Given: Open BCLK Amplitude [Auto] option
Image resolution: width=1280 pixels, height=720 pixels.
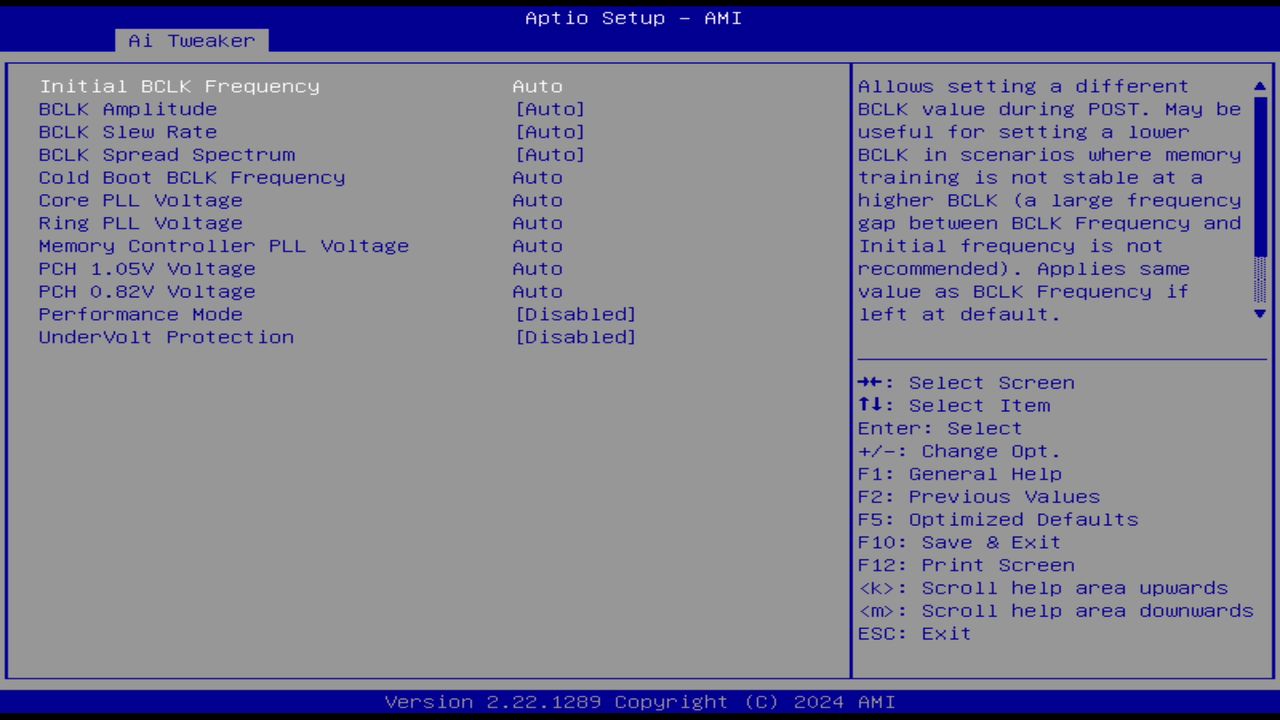Looking at the screenshot, I should pyautogui.click(x=550, y=109).
